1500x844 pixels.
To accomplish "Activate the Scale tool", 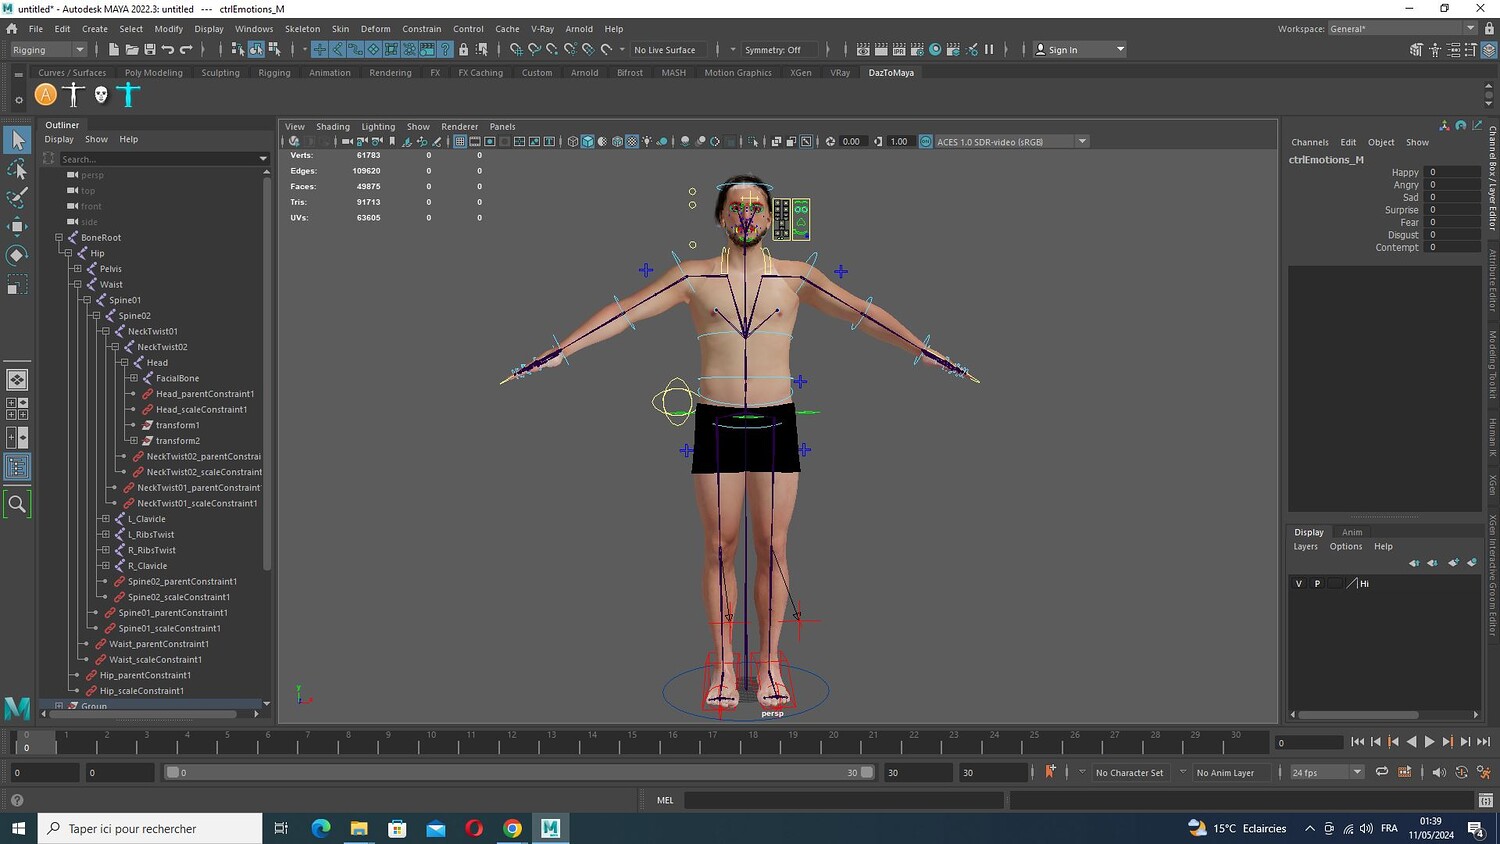I will click(17, 287).
